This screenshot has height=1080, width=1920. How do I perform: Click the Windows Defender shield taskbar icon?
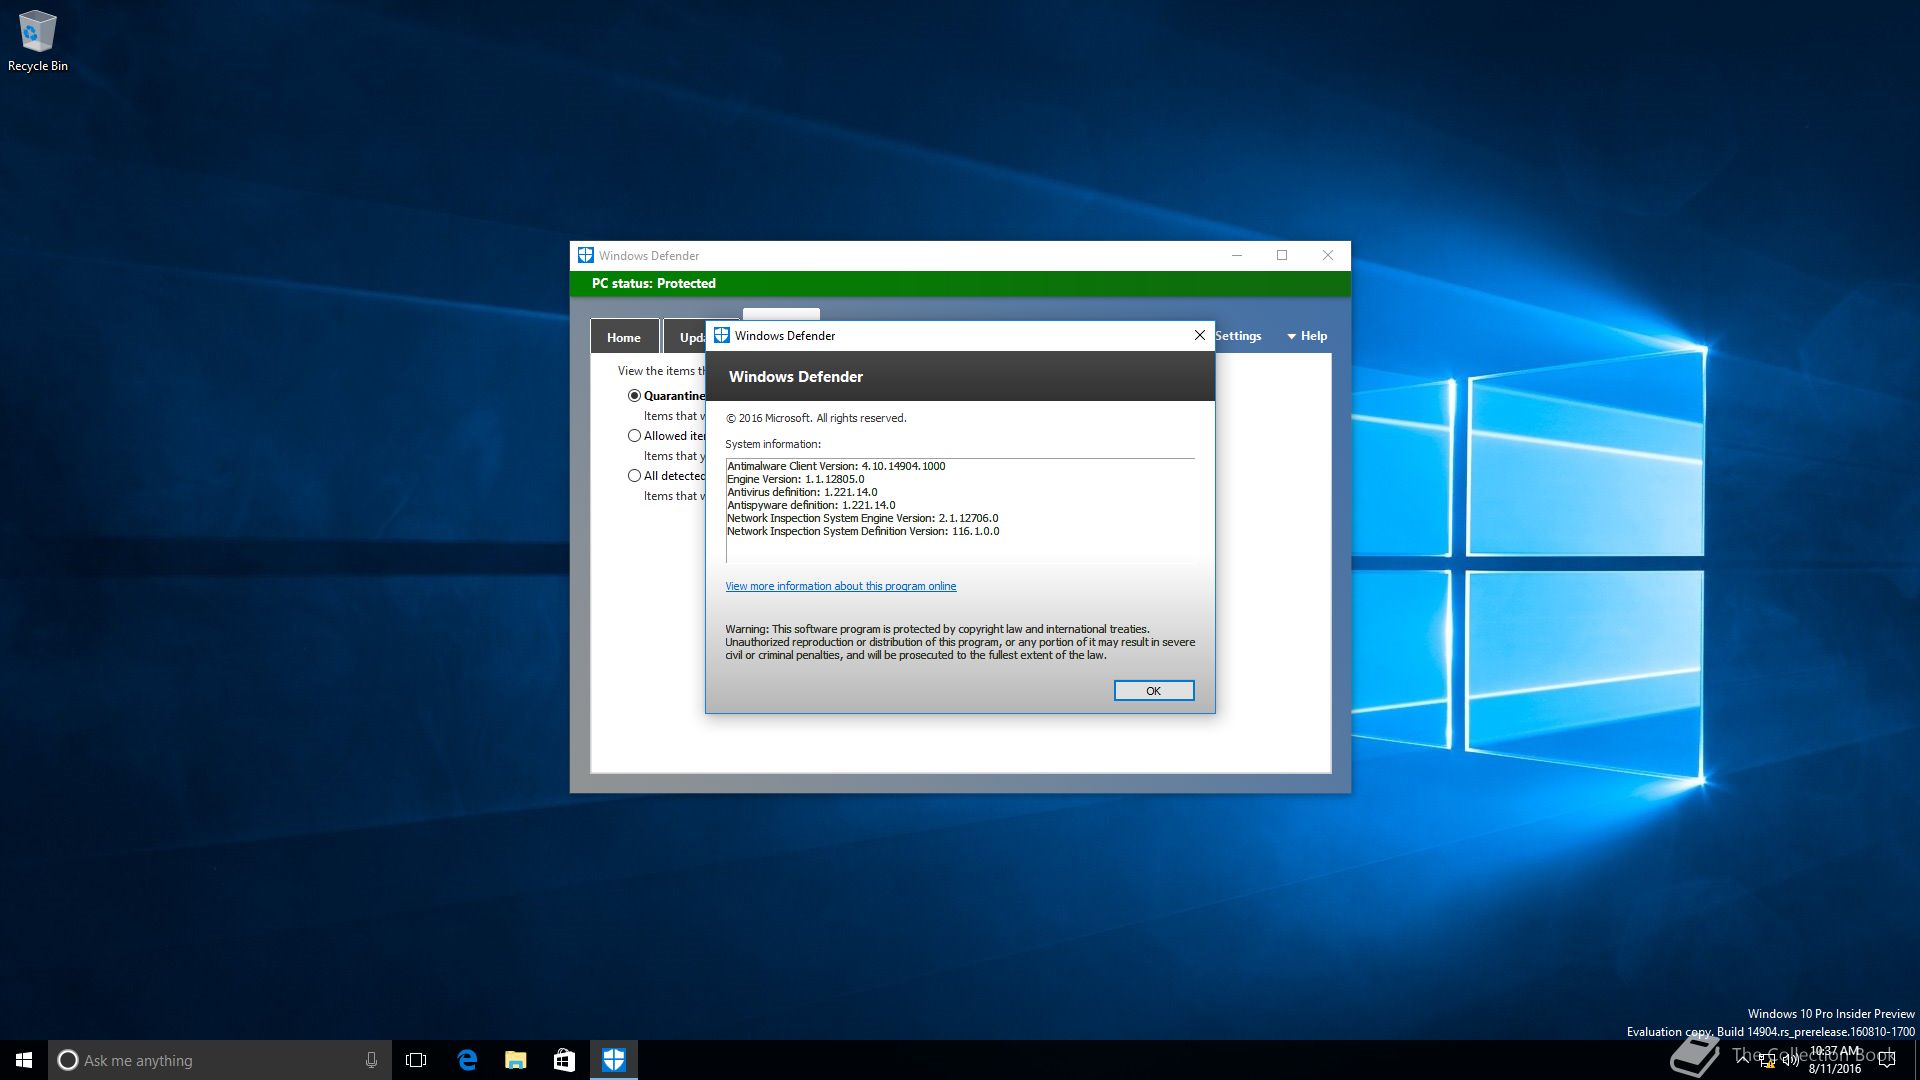click(613, 1060)
